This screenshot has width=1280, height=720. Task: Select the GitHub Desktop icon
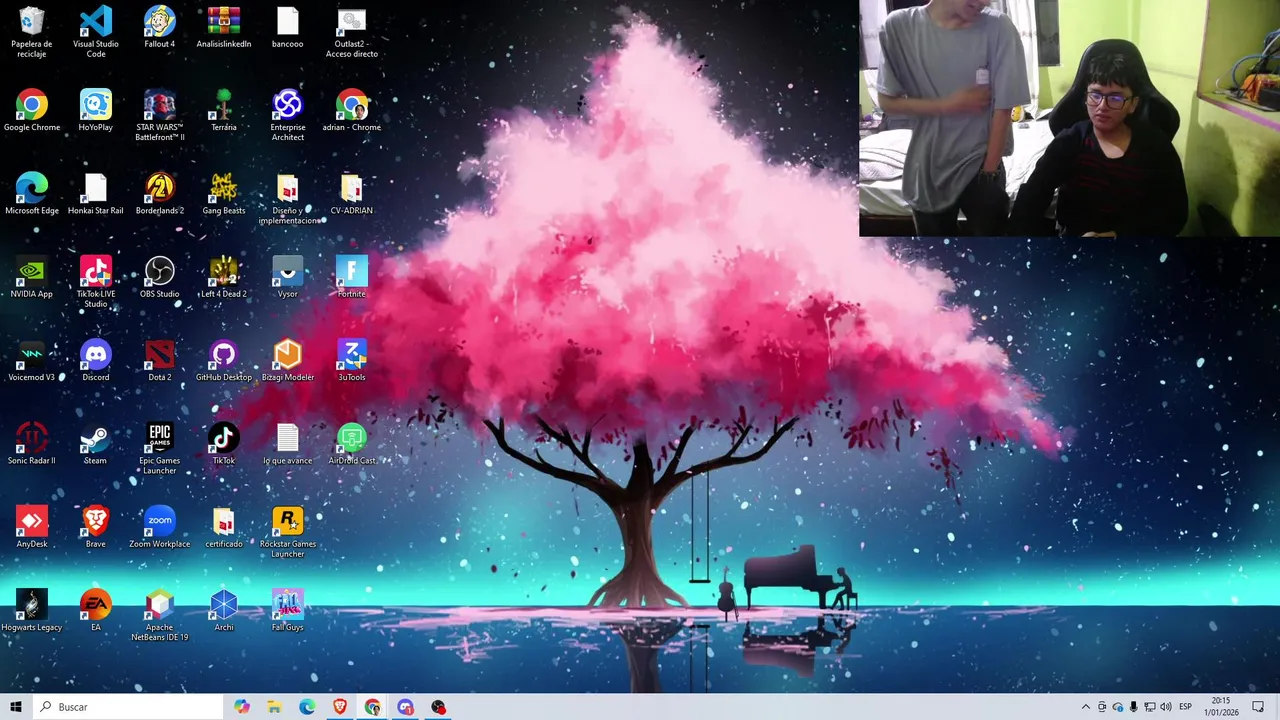(x=223, y=355)
